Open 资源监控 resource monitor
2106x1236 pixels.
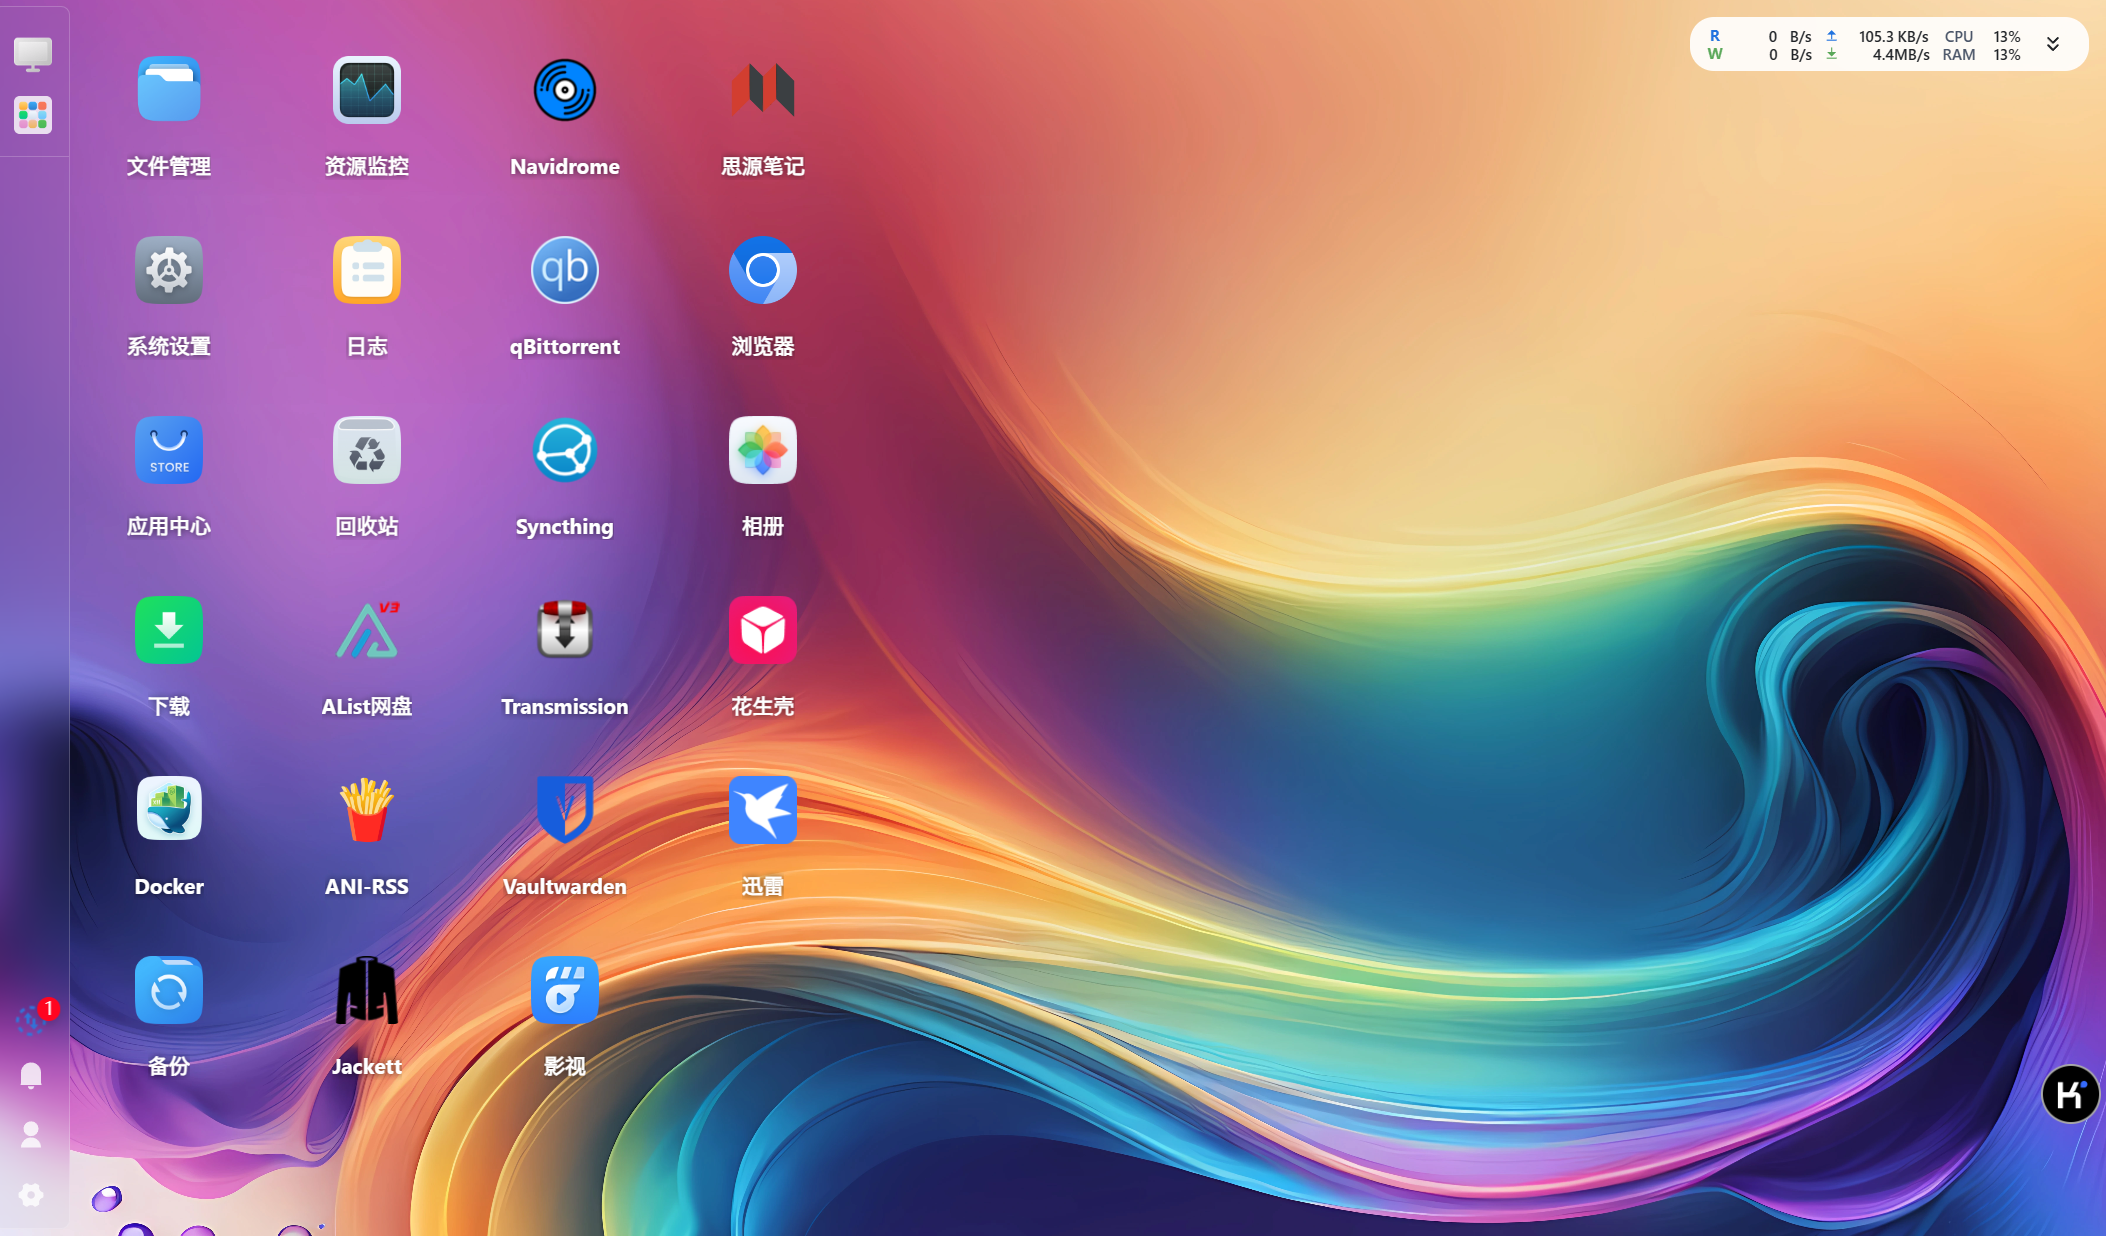366,91
